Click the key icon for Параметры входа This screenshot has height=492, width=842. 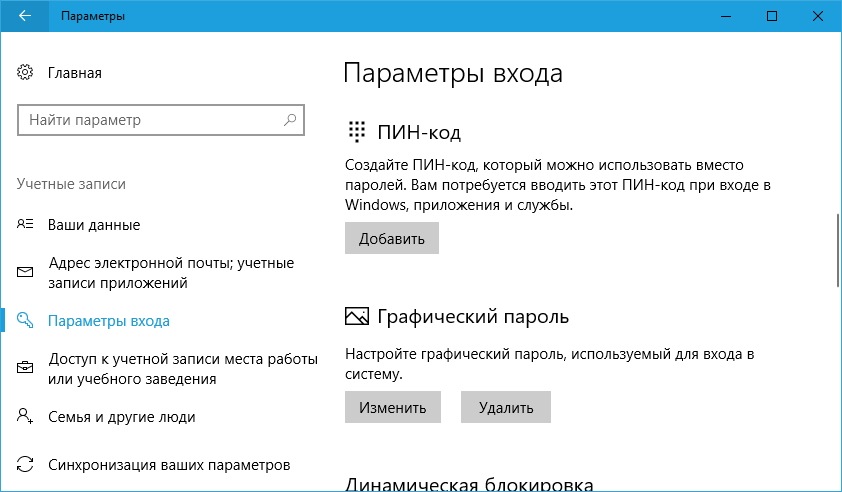25,320
